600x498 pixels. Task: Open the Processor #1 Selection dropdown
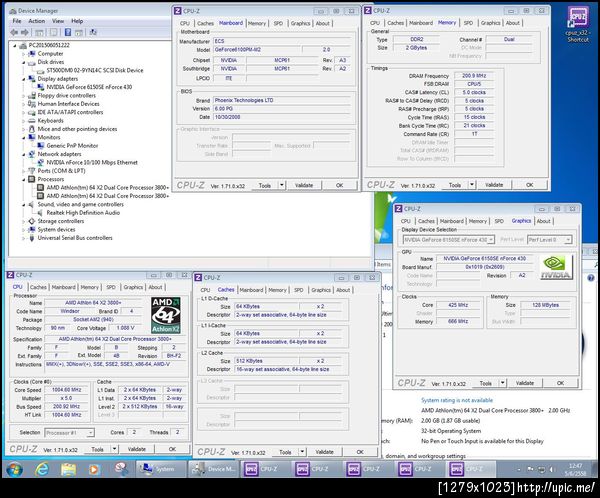pos(69,433)
